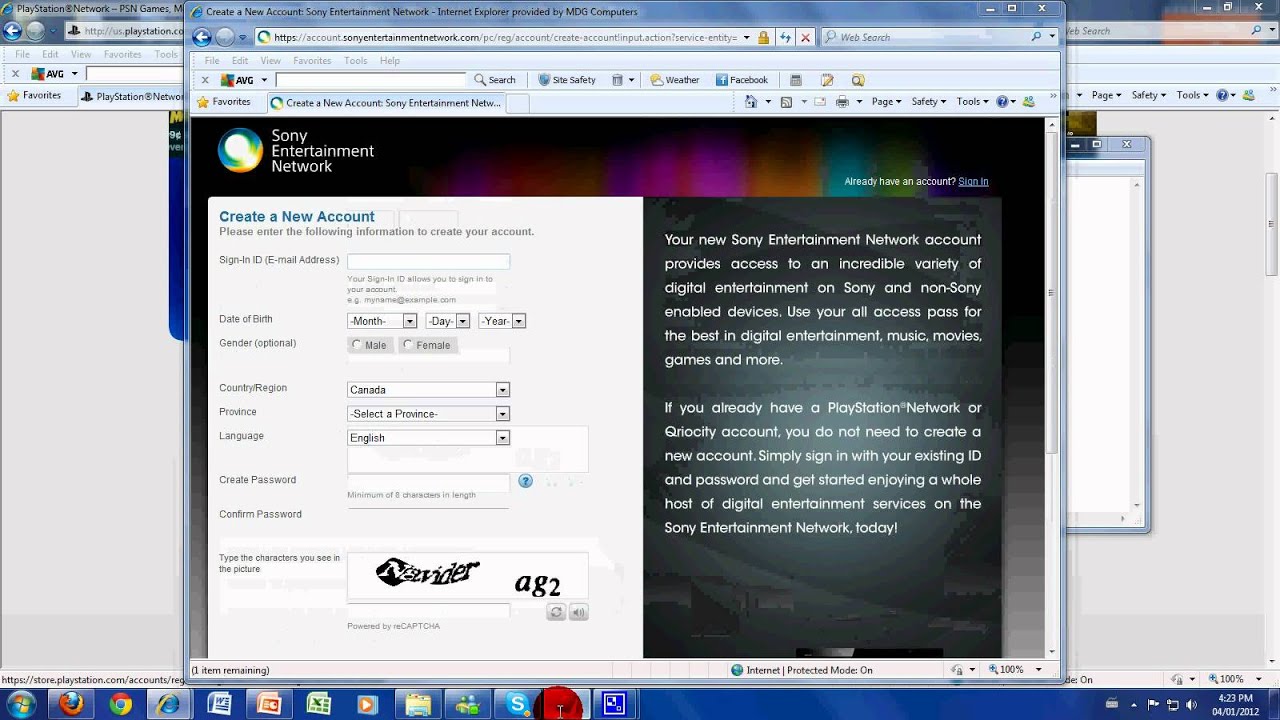Click the Print icon in command bar
Viewport: 1280px width, 720px height.
[x=842, y=102]
